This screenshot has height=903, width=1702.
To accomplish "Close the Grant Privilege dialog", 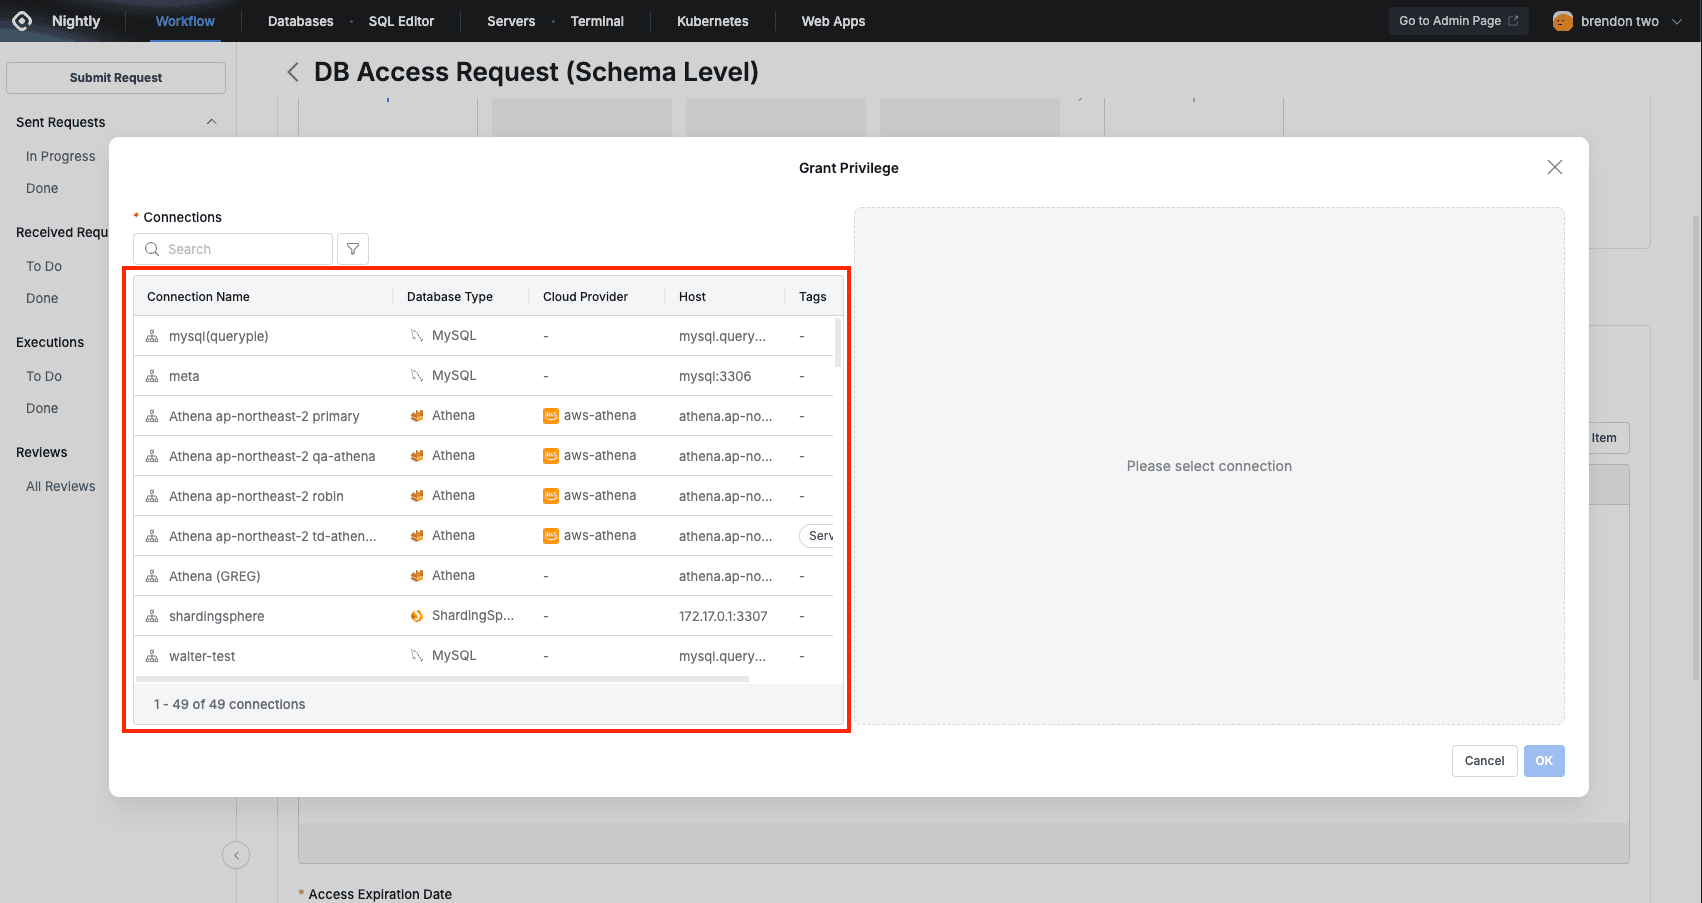I will 1554,167.
